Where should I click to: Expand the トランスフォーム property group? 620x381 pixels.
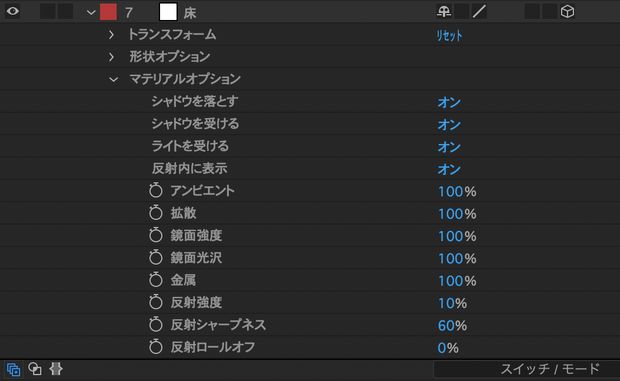click(x=112, y=35)
